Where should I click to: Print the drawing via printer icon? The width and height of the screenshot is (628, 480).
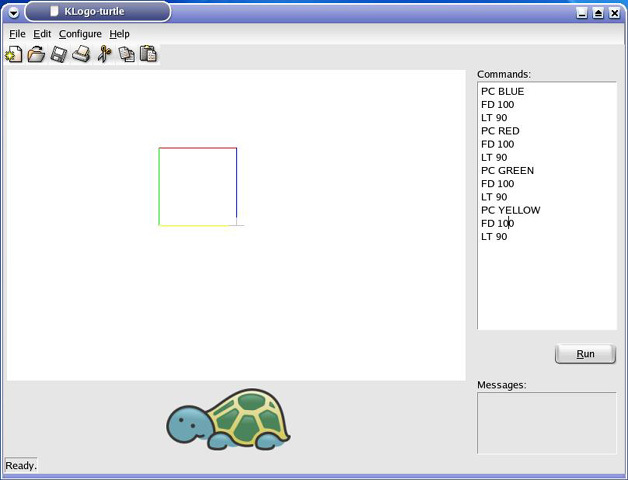pos(81,55)
